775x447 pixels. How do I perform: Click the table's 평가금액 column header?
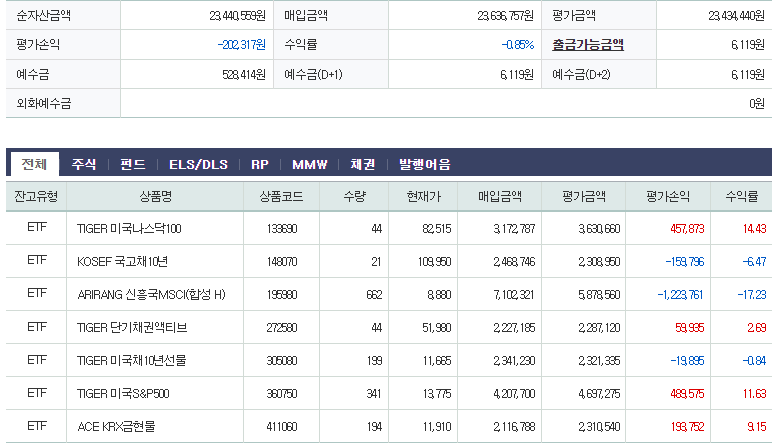(584, 197)
